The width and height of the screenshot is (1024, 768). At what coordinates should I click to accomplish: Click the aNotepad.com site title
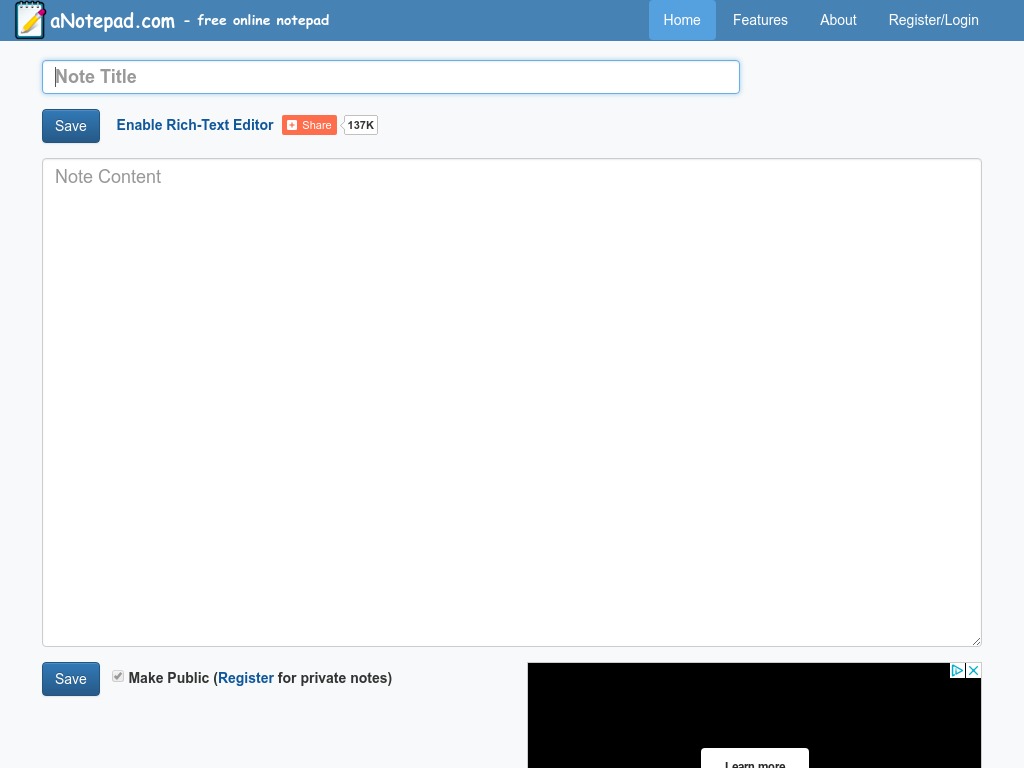113,21
